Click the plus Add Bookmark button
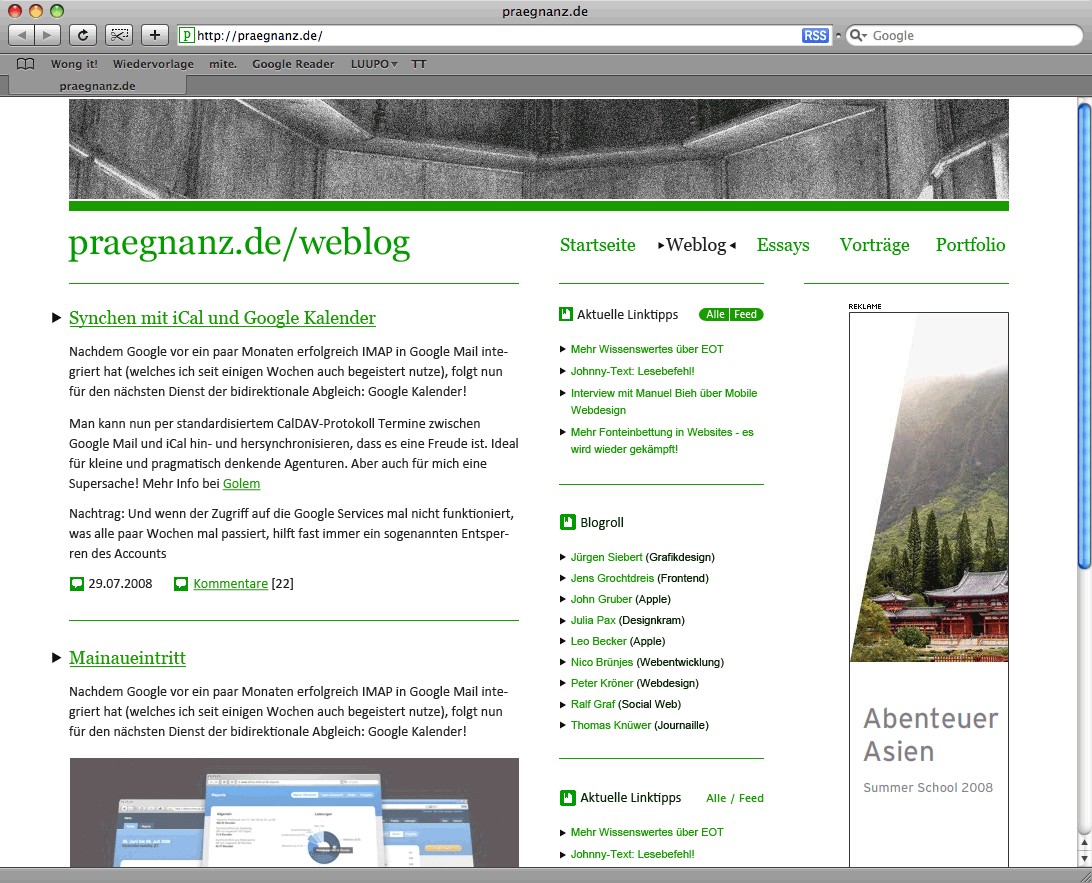Image resolution: width=1092 pixels, height=883 pixels. click(x=154, y=35)
